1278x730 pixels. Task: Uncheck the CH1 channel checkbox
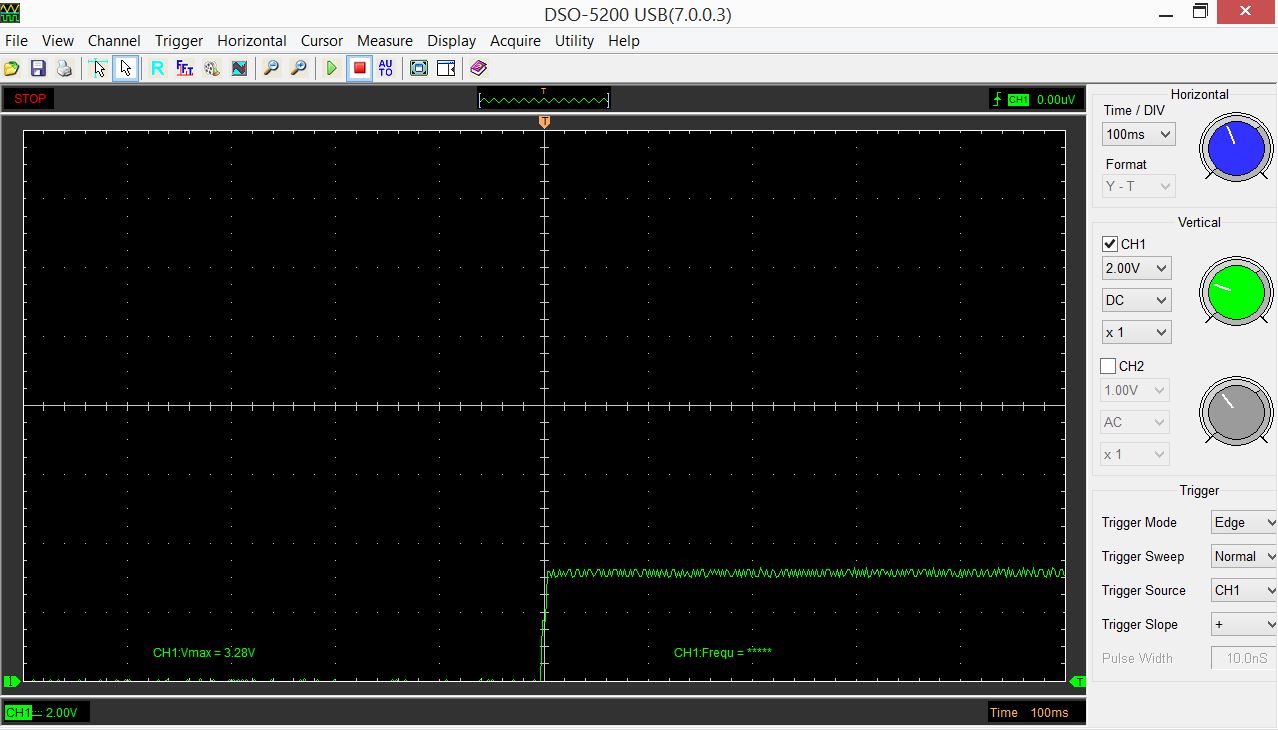coord(1110,244)
